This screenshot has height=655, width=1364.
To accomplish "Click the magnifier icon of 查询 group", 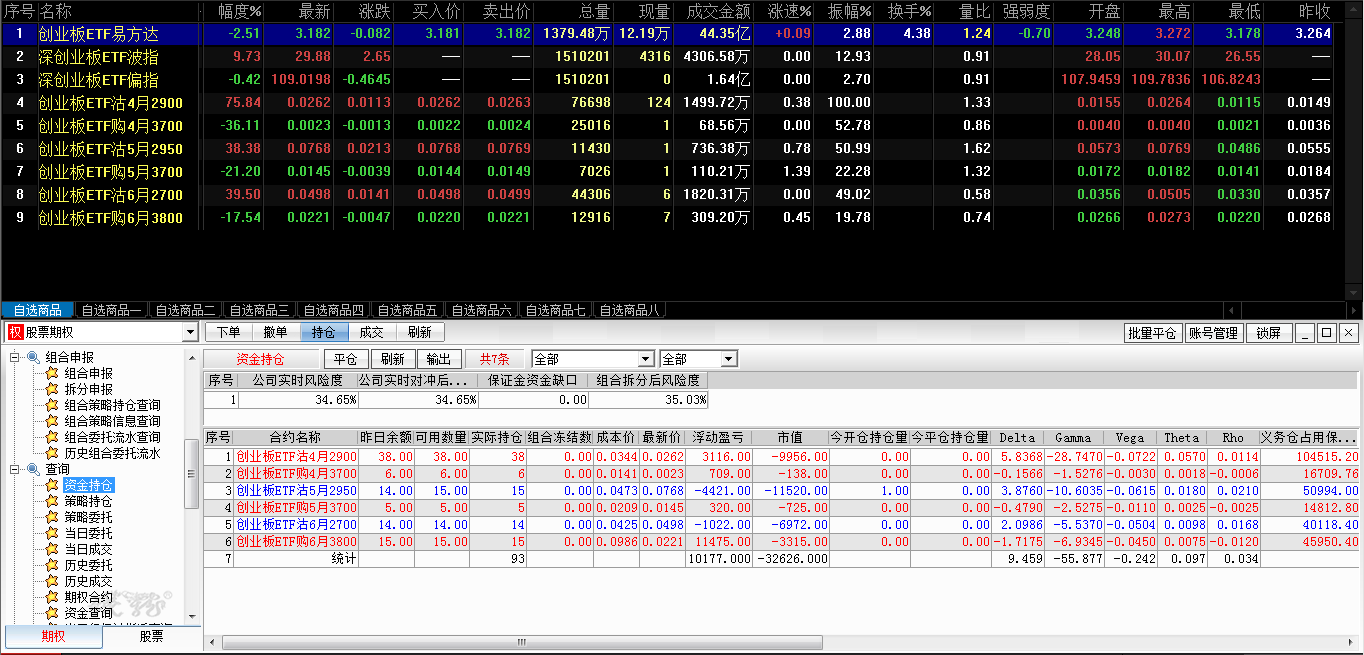I will (x=33, y=469).
